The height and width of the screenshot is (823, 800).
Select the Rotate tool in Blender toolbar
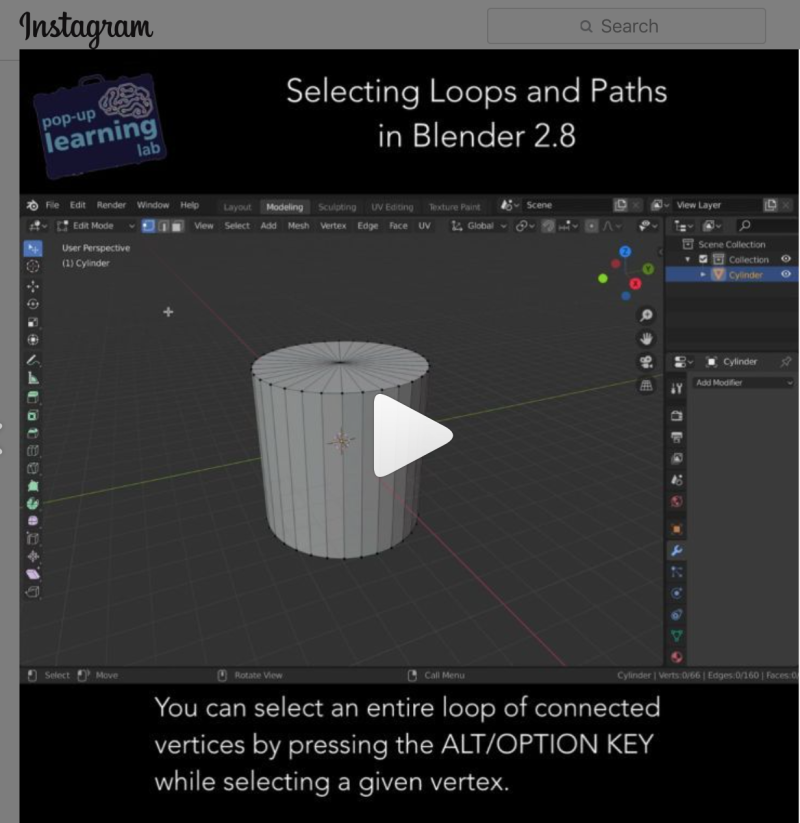coord(33,304)
